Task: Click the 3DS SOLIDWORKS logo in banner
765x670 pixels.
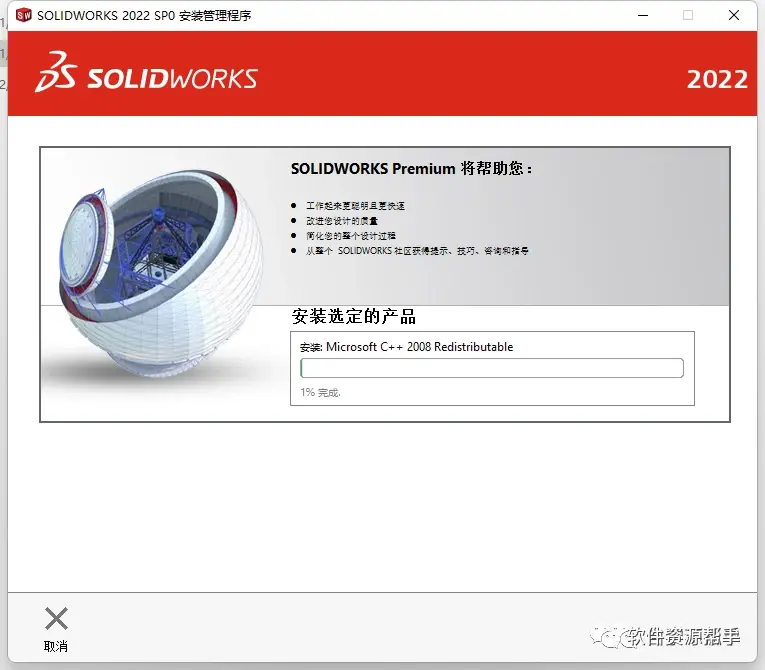Action: [x=146, y=72]
